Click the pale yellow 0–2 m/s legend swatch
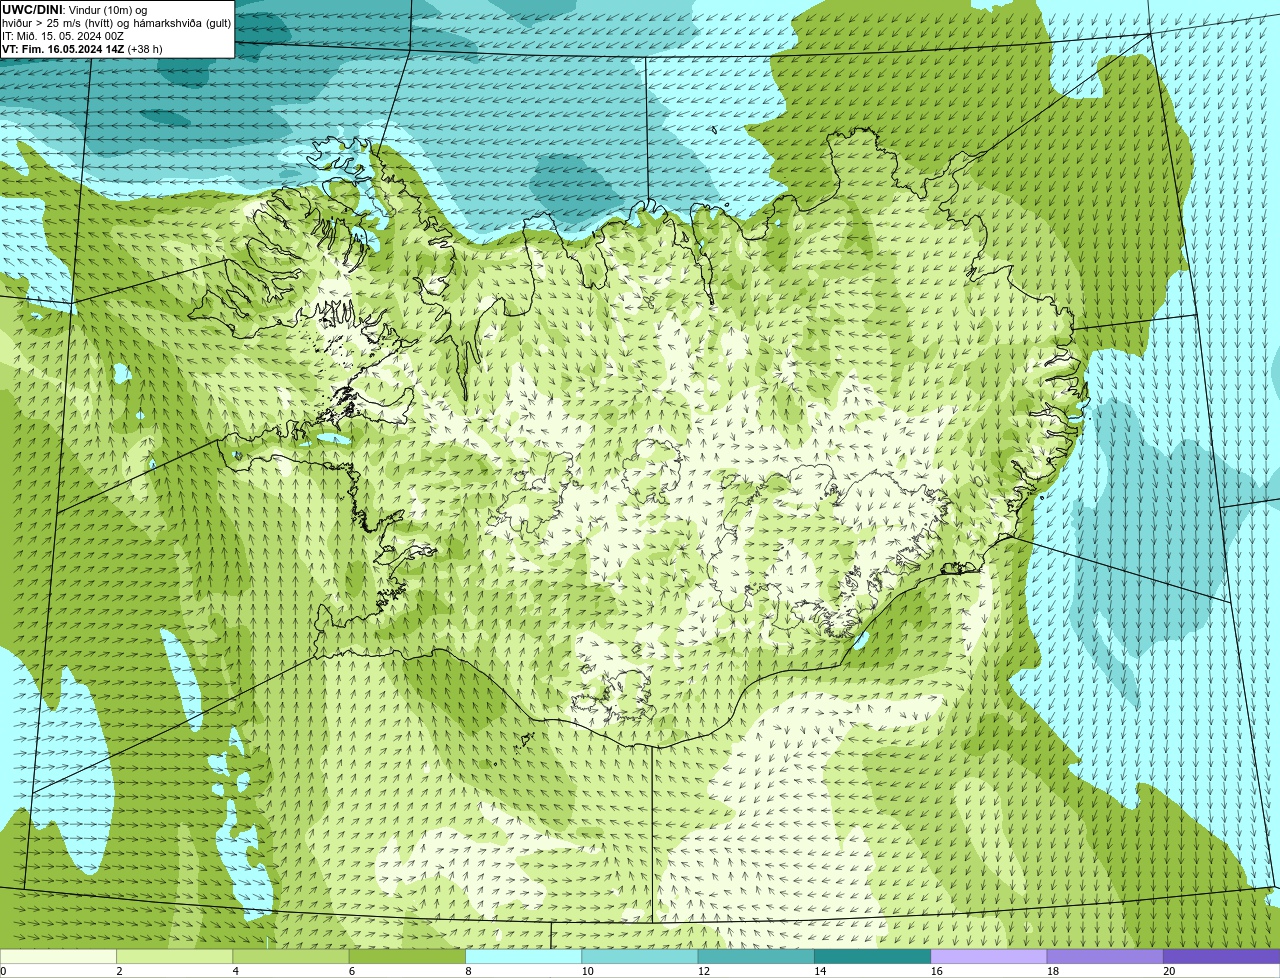Image resolution: width=1280 pixels, height=978 pixels. coord(58,956)
